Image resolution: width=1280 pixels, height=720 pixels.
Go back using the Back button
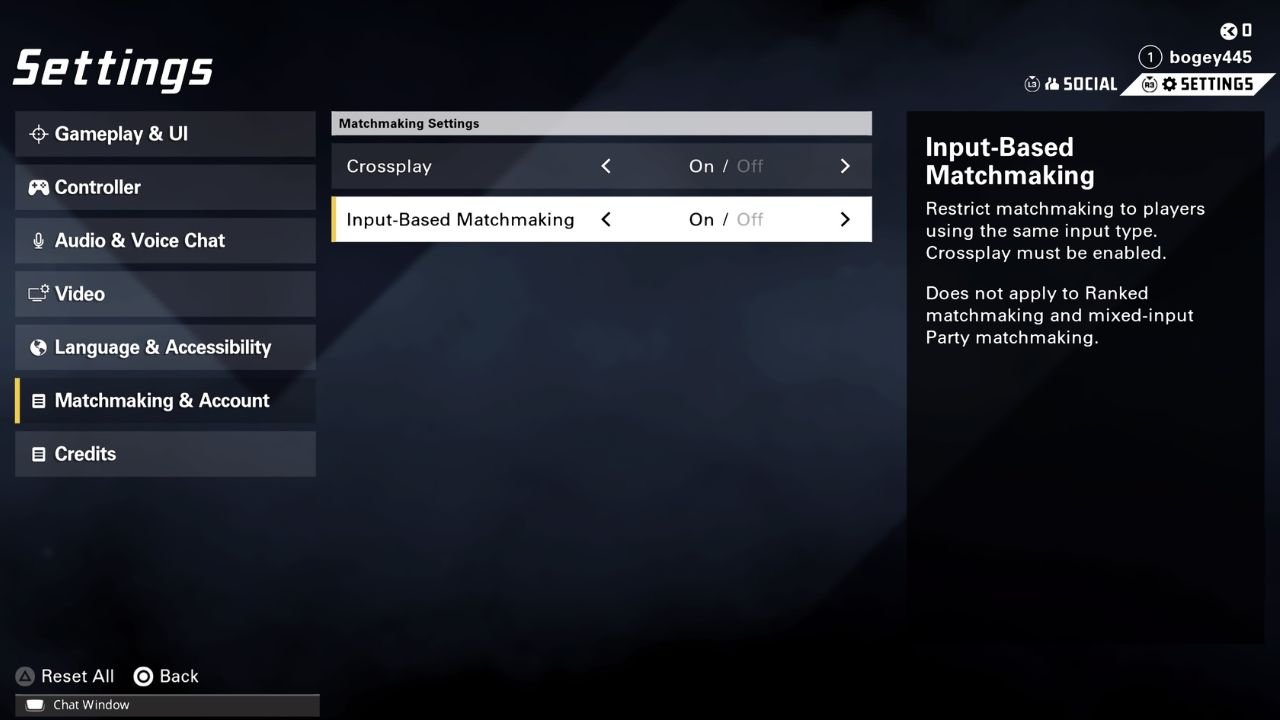click(x=167, y=677)
